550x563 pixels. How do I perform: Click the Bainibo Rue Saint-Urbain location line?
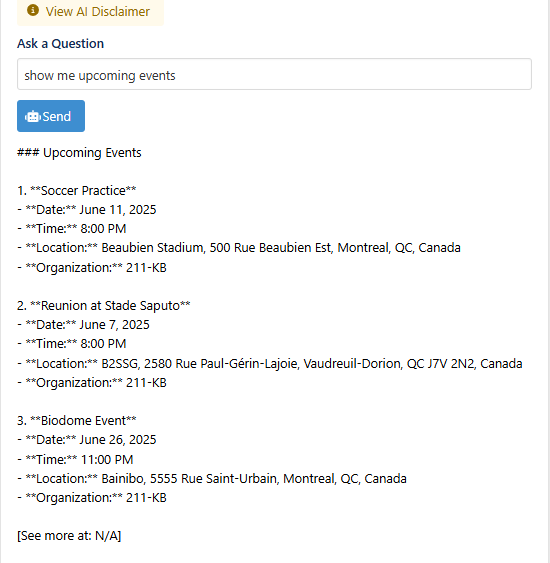[212, 479]
